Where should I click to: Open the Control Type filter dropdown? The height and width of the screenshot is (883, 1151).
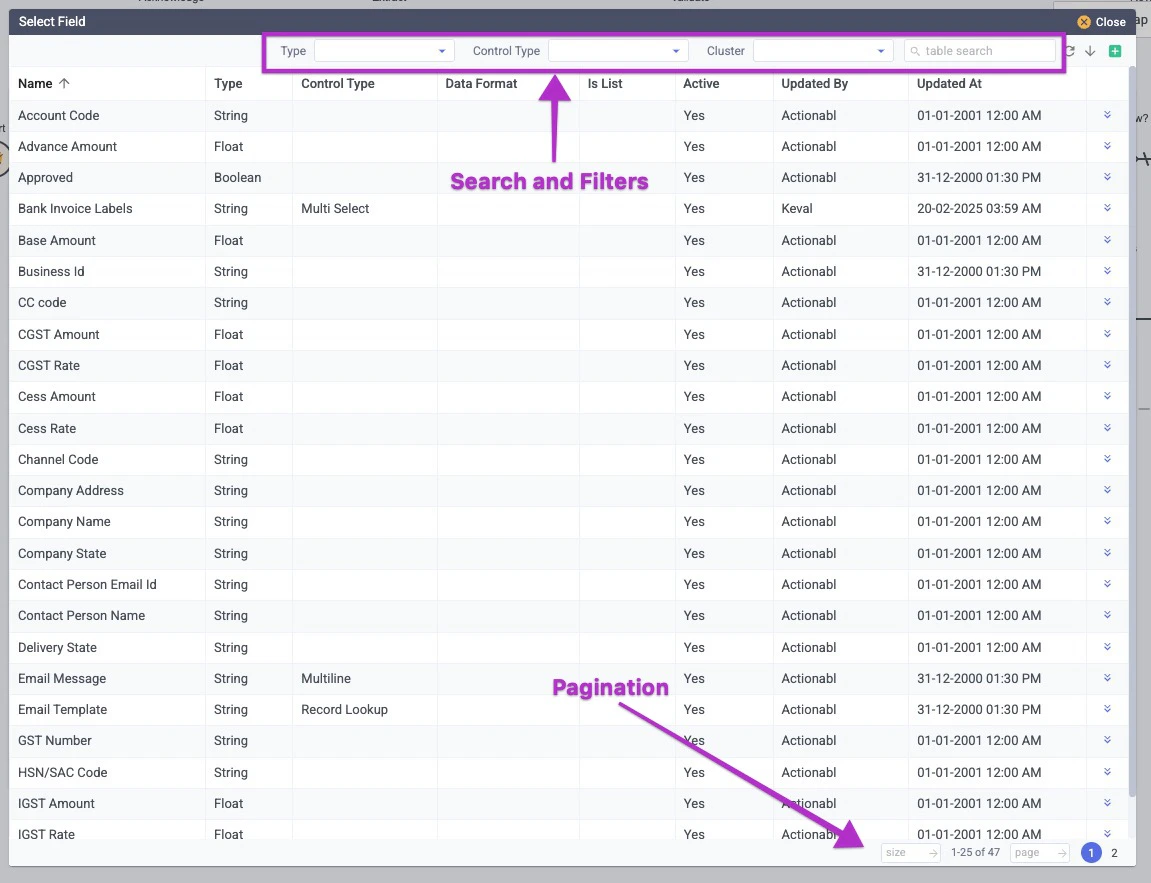click(618, 51)
